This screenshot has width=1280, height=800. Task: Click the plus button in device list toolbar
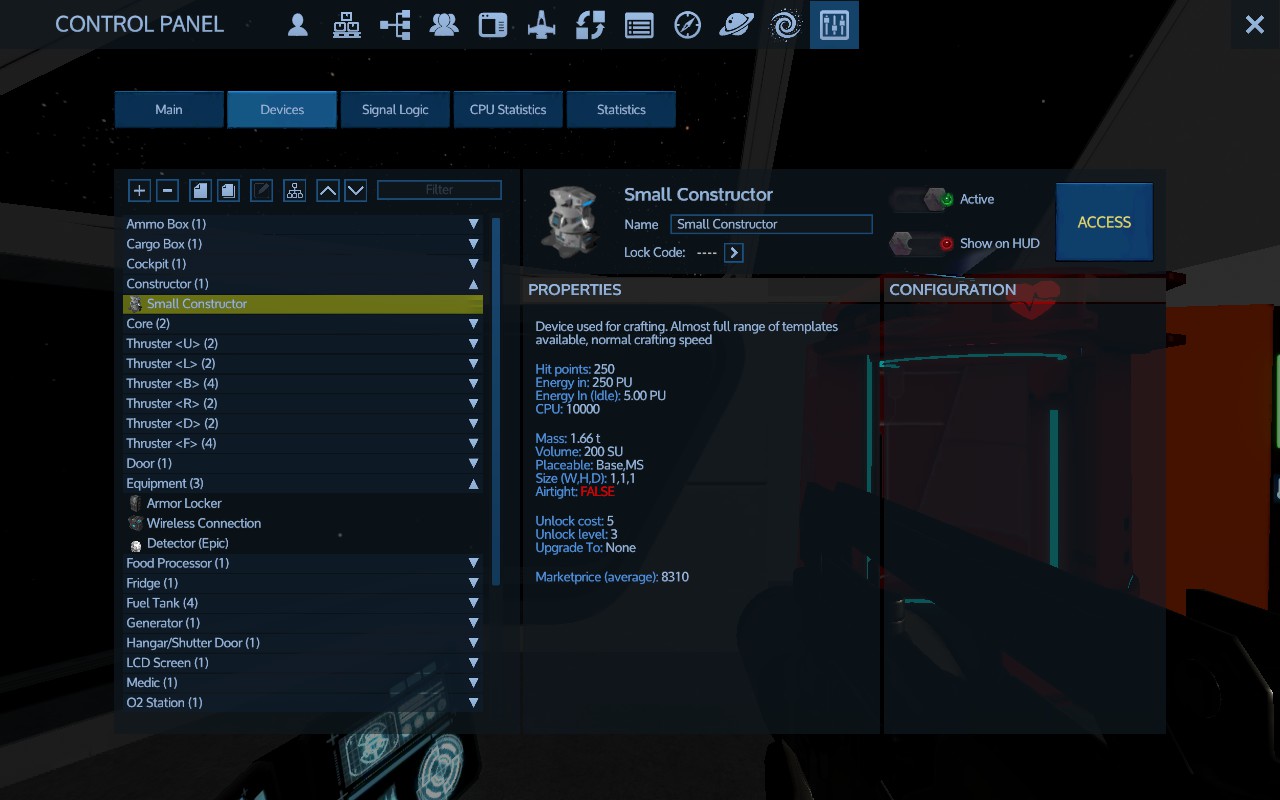[139, 190]
